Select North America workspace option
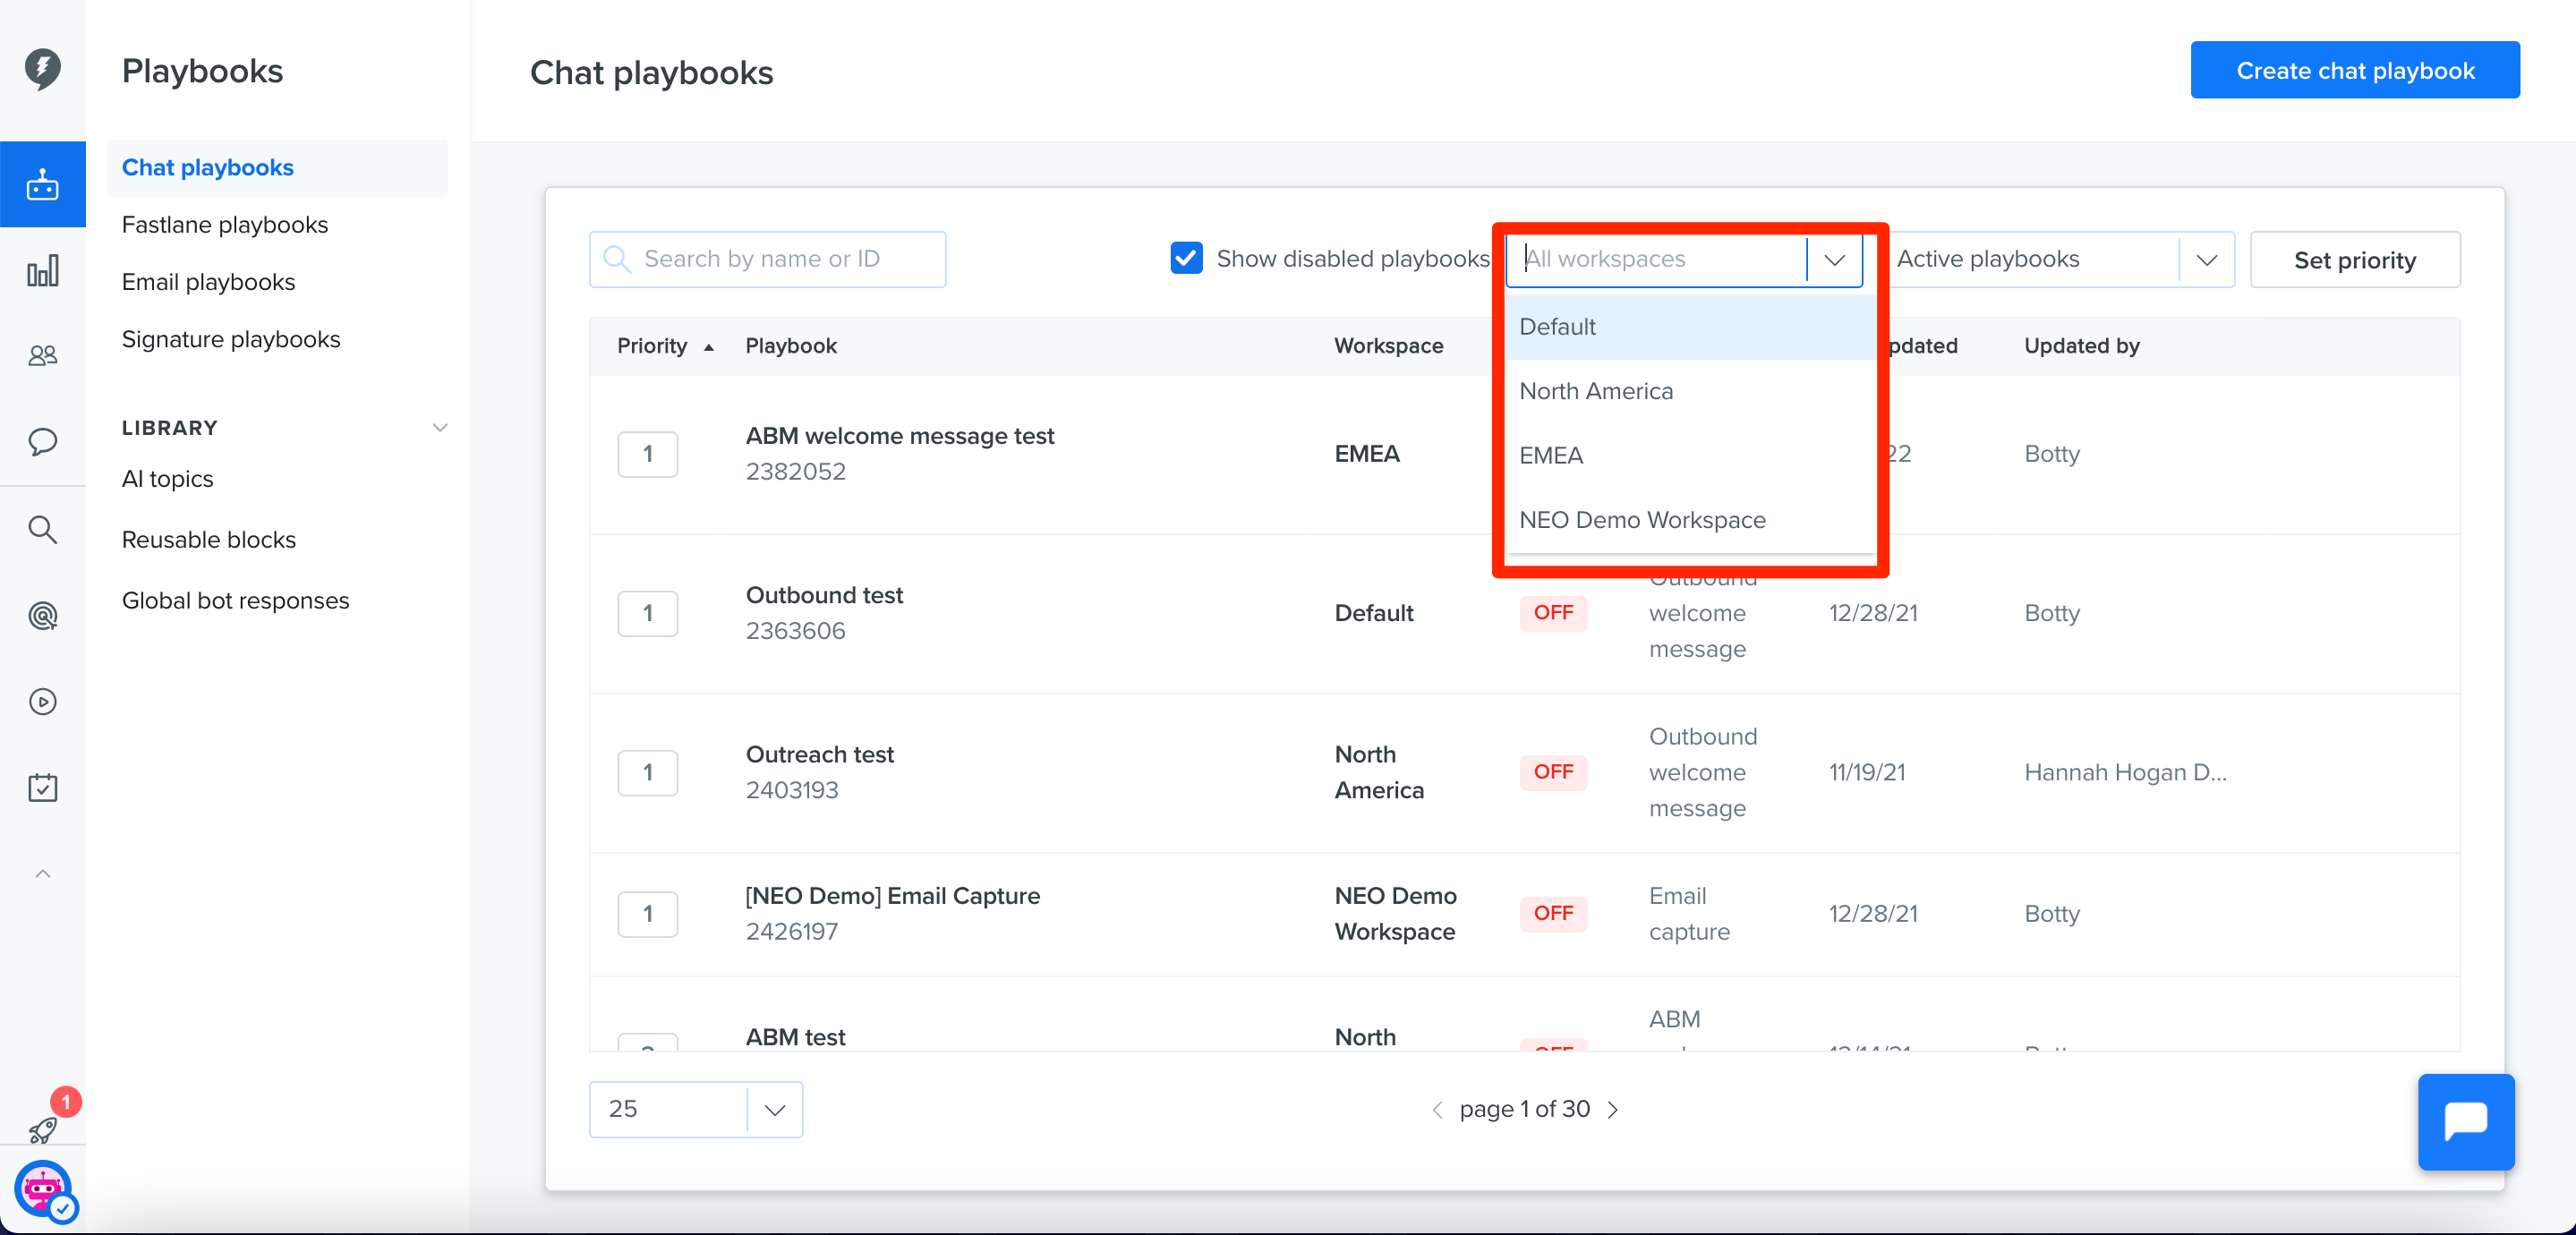 1689,391
